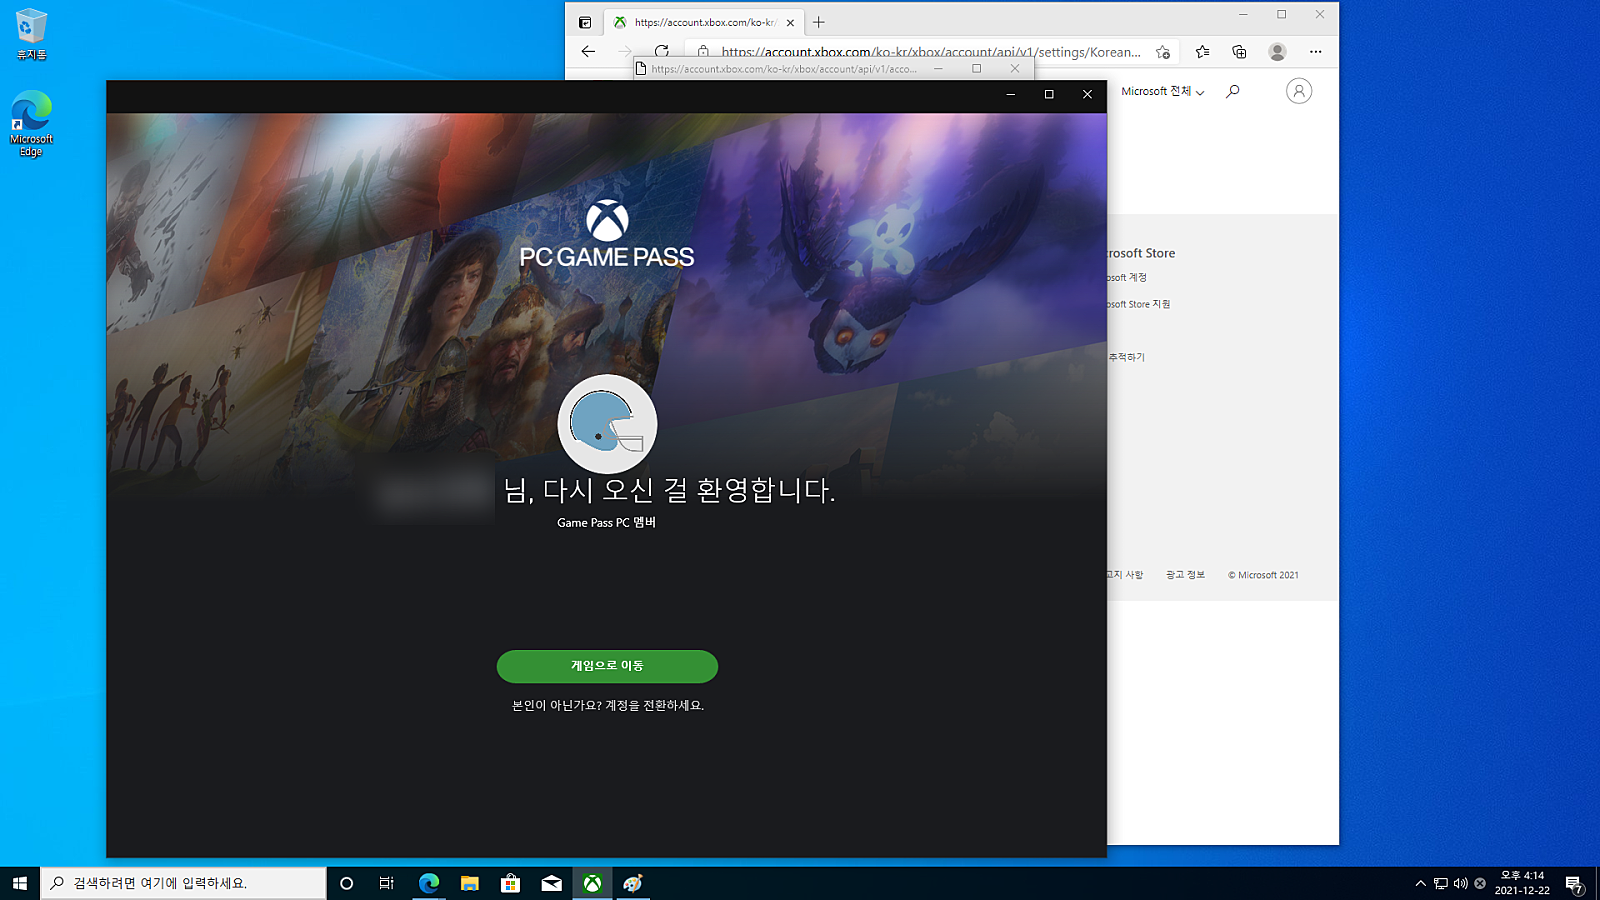Open the tab actions menu in Edge

click(585, 22)
